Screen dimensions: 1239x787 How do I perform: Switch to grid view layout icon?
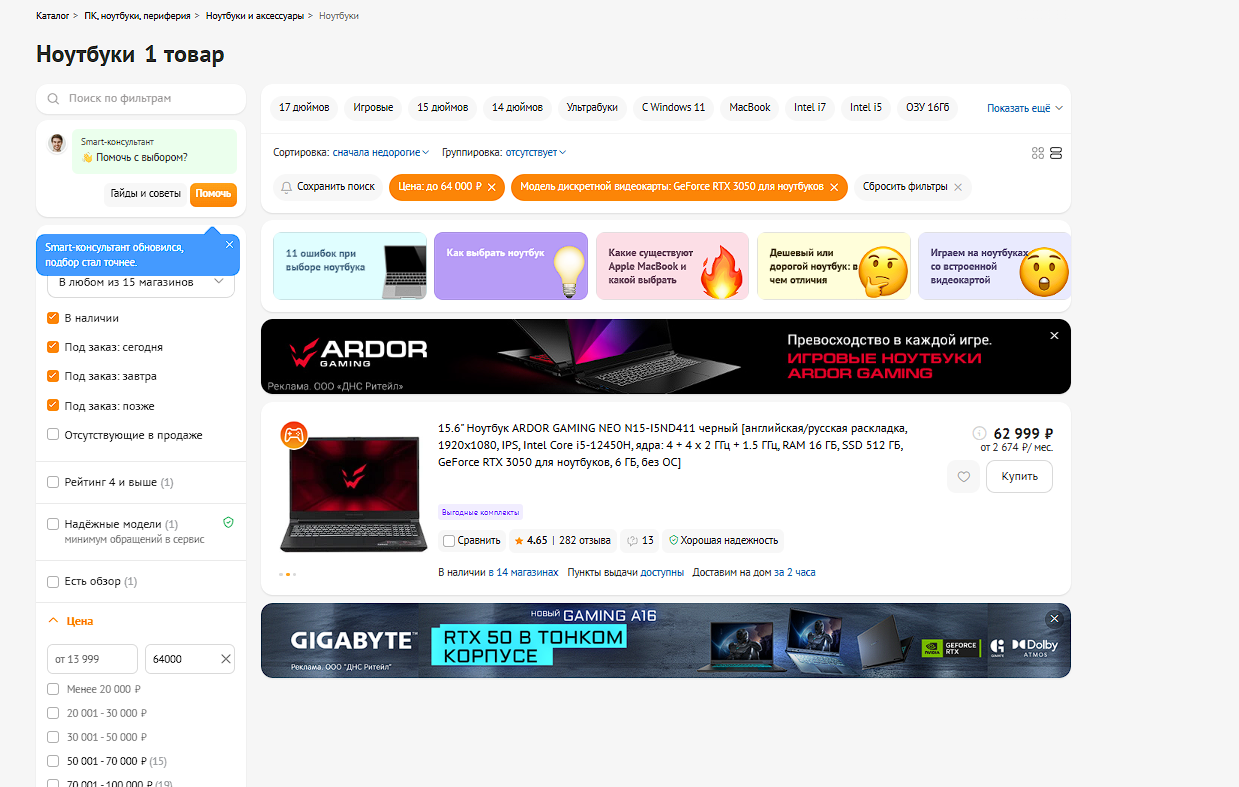[x=1038, y=153]
